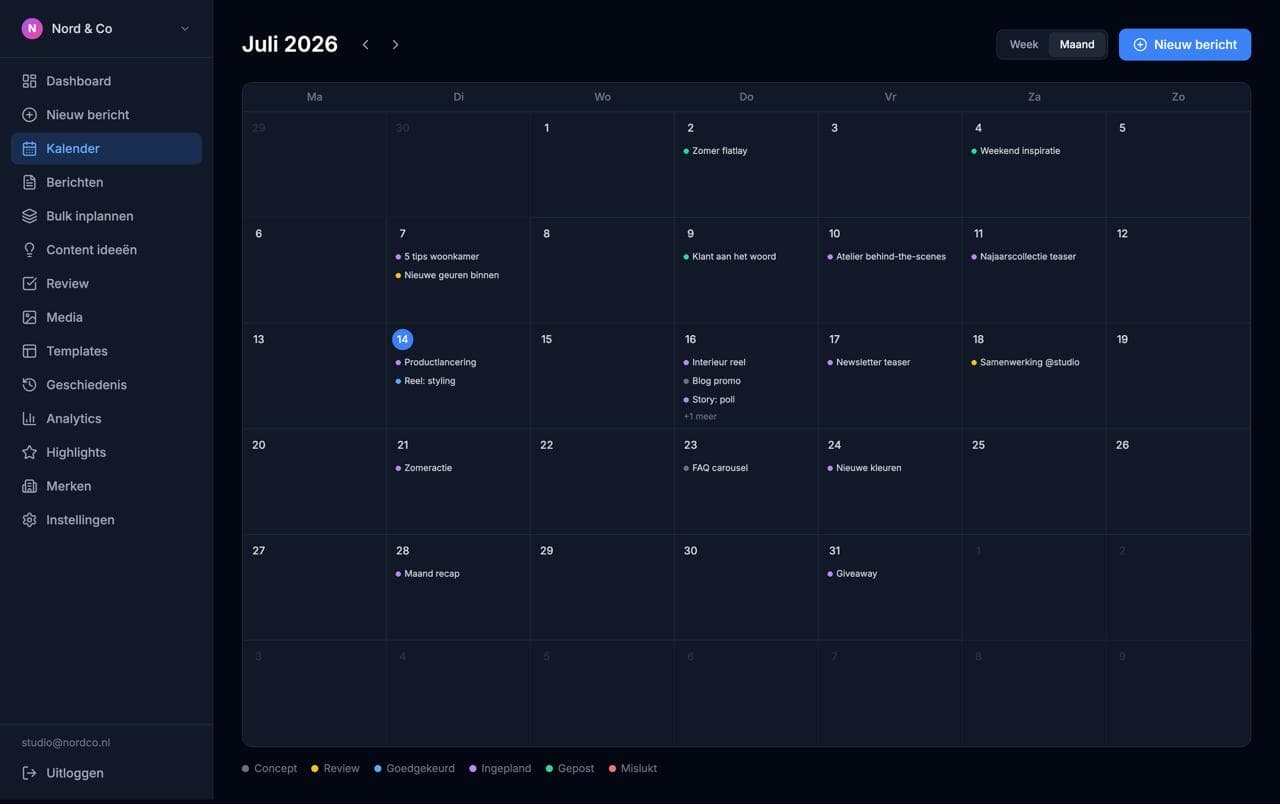Click the Concept legend entry
The width and height of the screenshot is (1280, 804).
pos(269,768)
